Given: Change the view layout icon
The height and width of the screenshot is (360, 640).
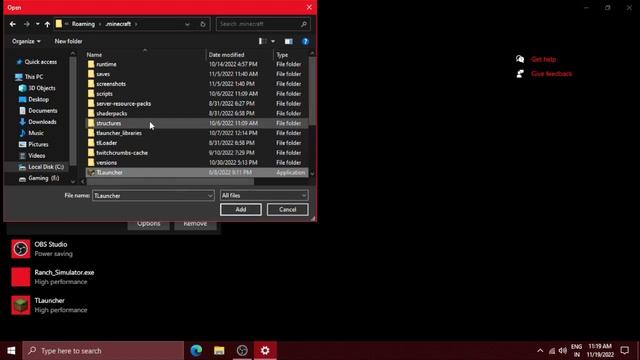Looking at the screenshot, I should (x=262, y=41).
